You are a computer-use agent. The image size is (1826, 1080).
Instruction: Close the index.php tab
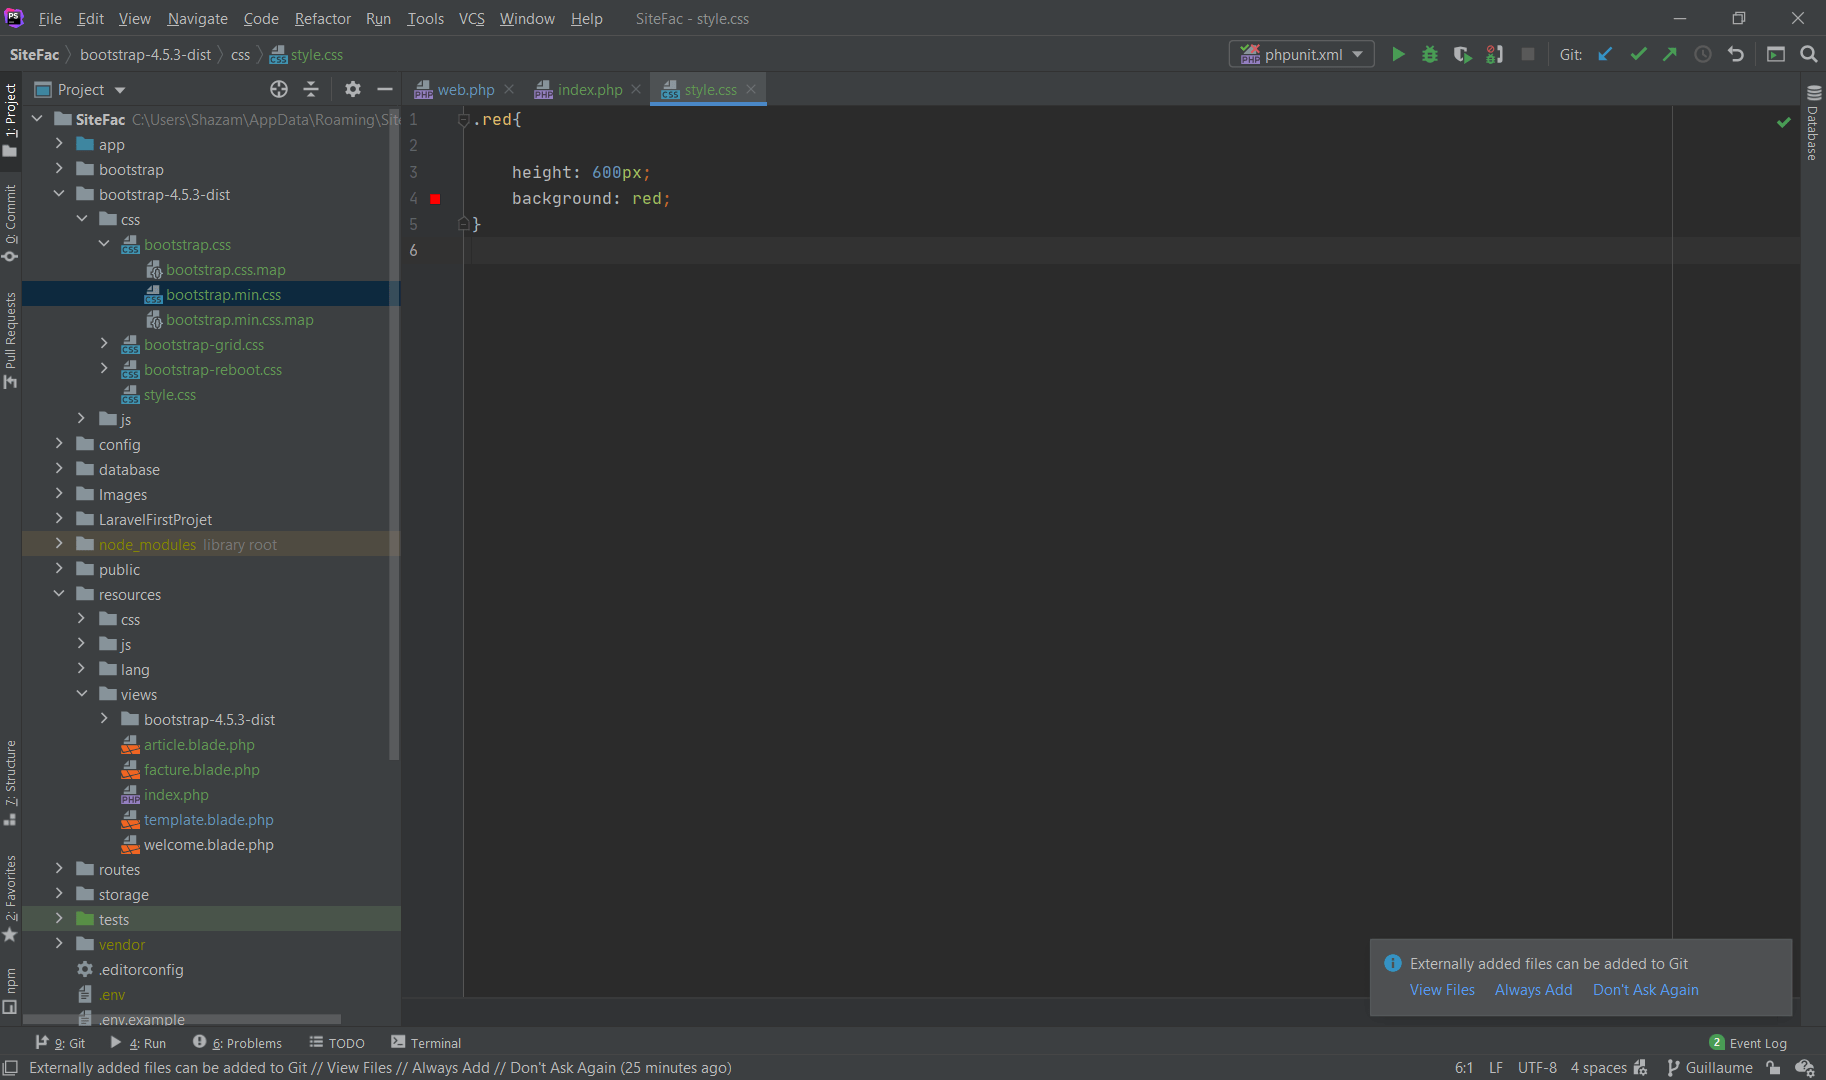point(636,89)
